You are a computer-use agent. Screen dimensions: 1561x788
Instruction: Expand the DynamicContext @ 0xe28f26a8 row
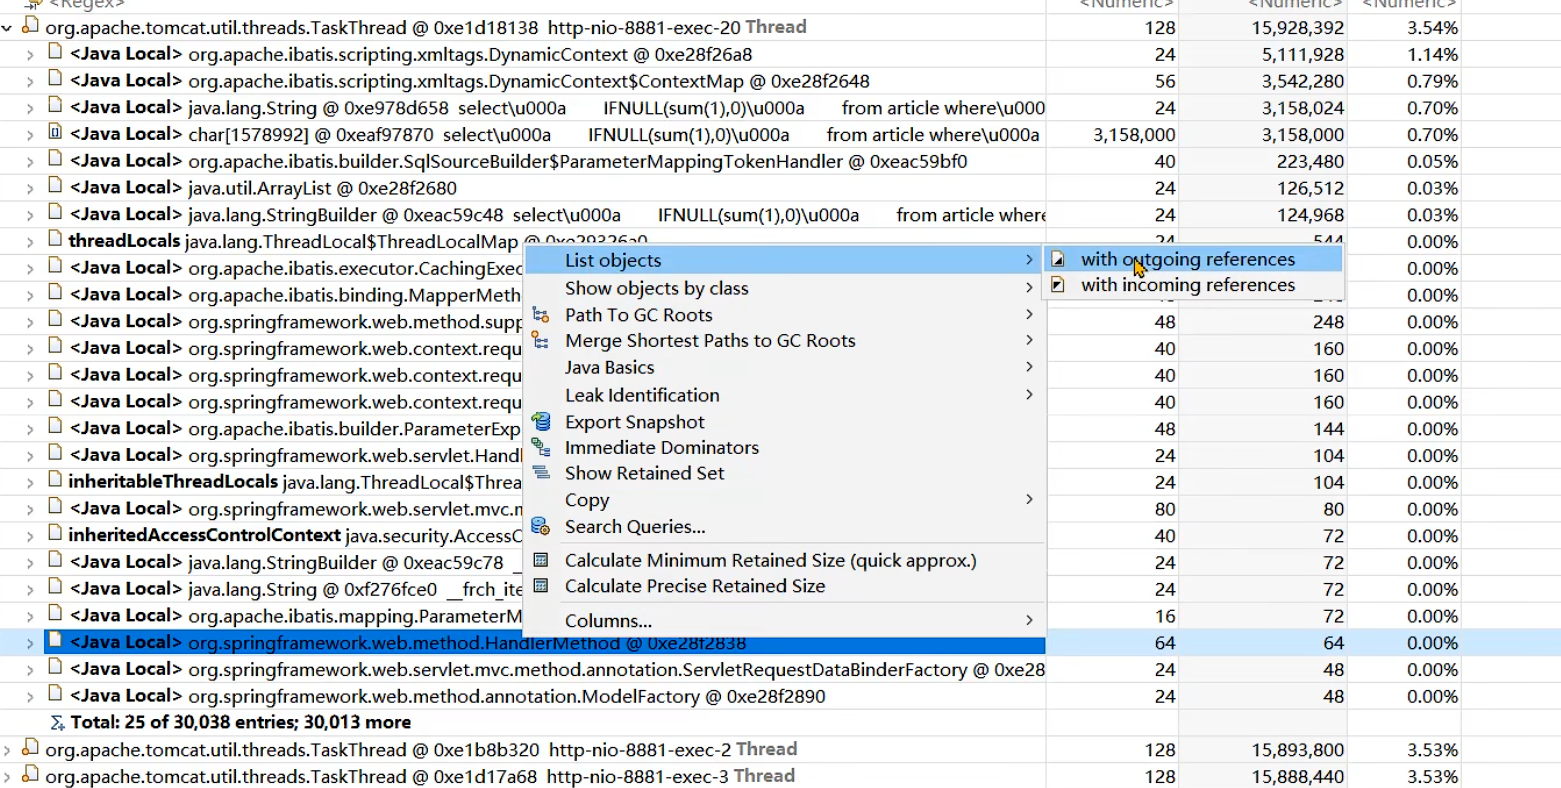pyautogui.click(x=31, y=55)
